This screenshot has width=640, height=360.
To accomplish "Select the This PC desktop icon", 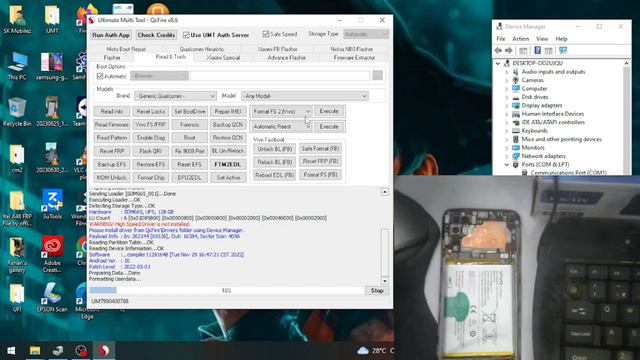I will tap(17, 65).
